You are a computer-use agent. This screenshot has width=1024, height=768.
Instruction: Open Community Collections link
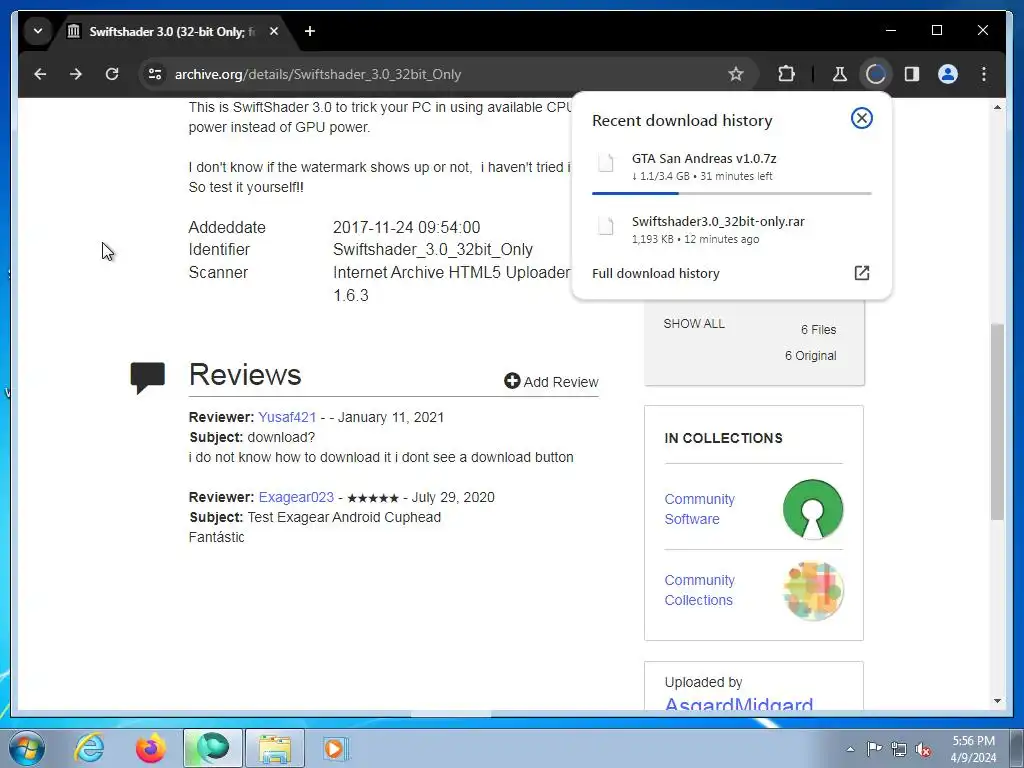click(699, 590)
